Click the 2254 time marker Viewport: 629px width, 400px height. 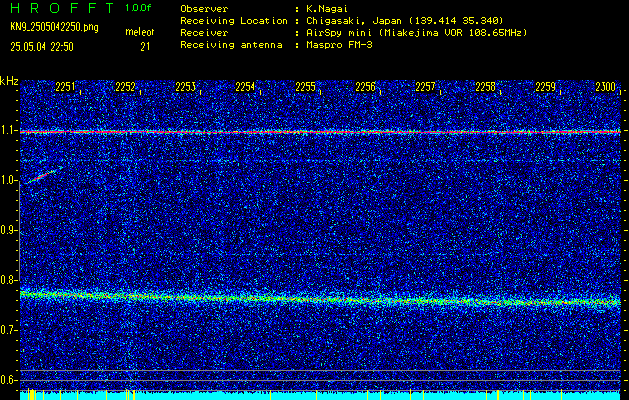245,87
